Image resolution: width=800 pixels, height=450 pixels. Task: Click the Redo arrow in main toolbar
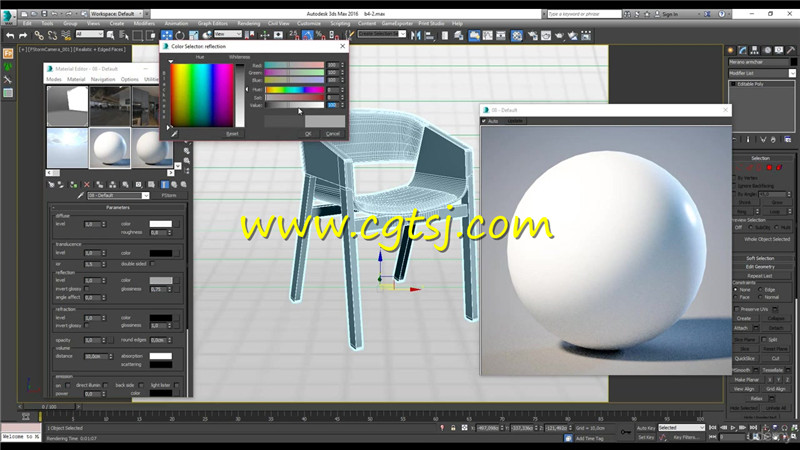[23, 35]
